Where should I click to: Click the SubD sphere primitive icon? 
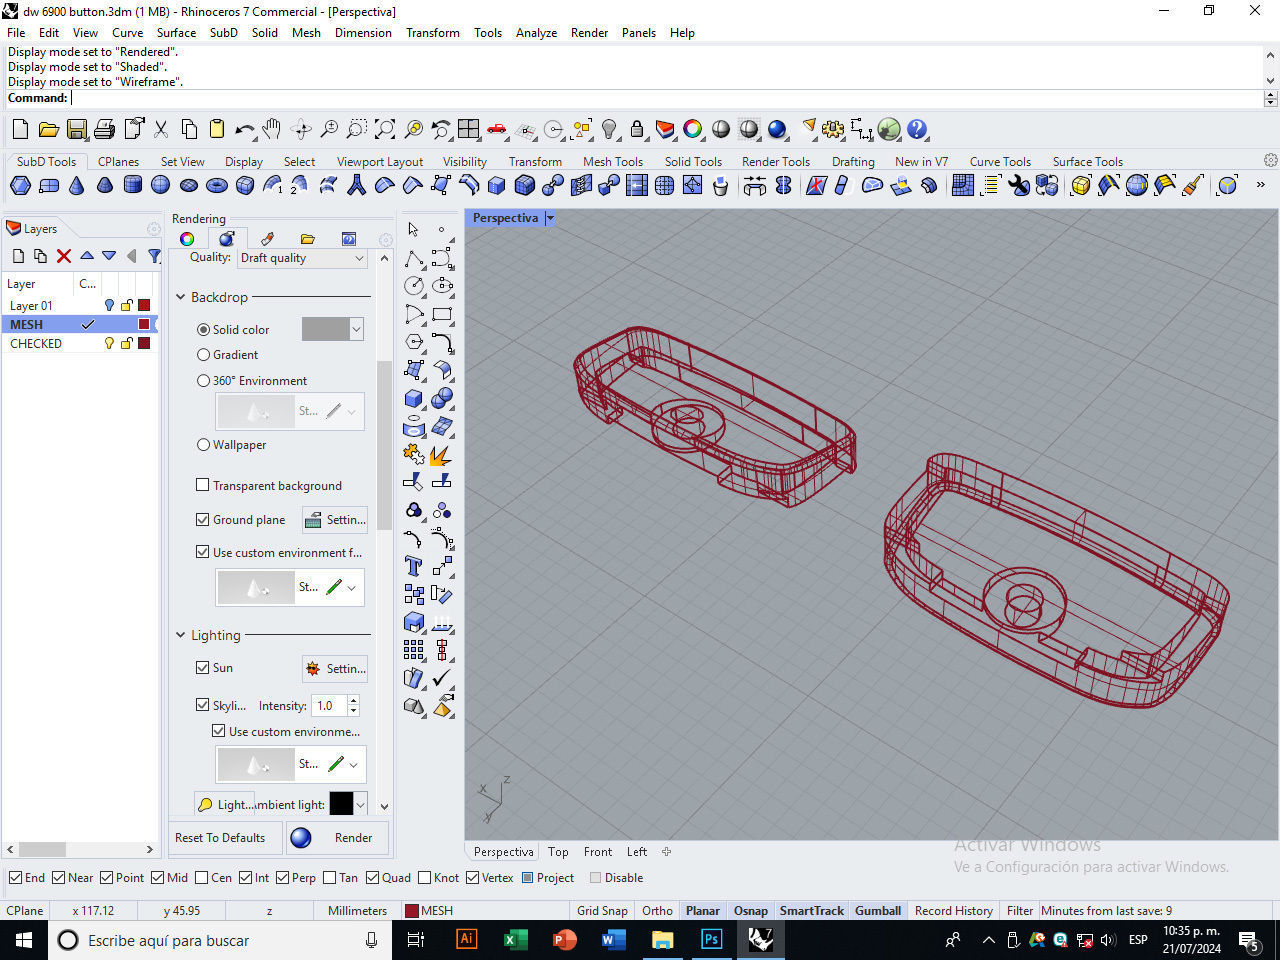160,185
